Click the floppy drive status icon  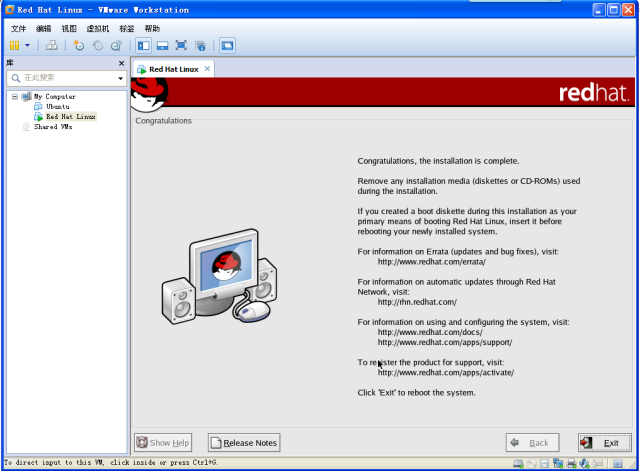(544, 464)
